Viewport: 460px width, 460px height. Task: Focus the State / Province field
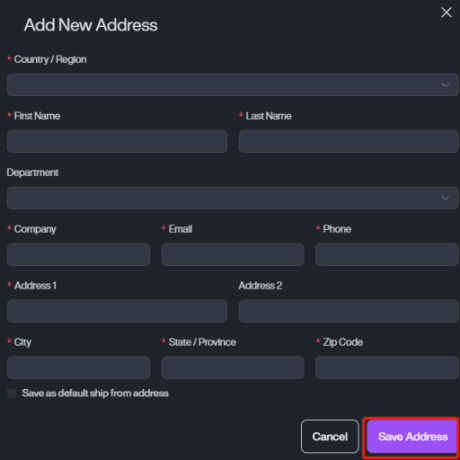tap(233, 368)
